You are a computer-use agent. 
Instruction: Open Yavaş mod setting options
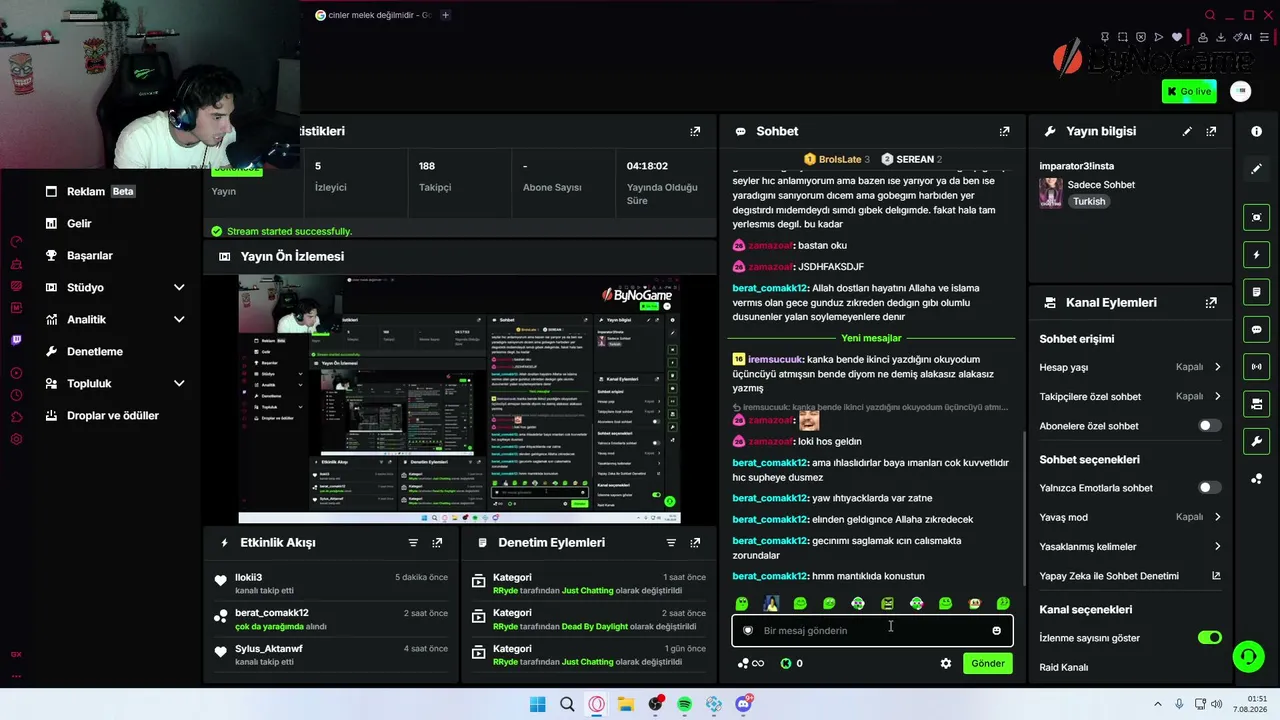[1130, 517]
